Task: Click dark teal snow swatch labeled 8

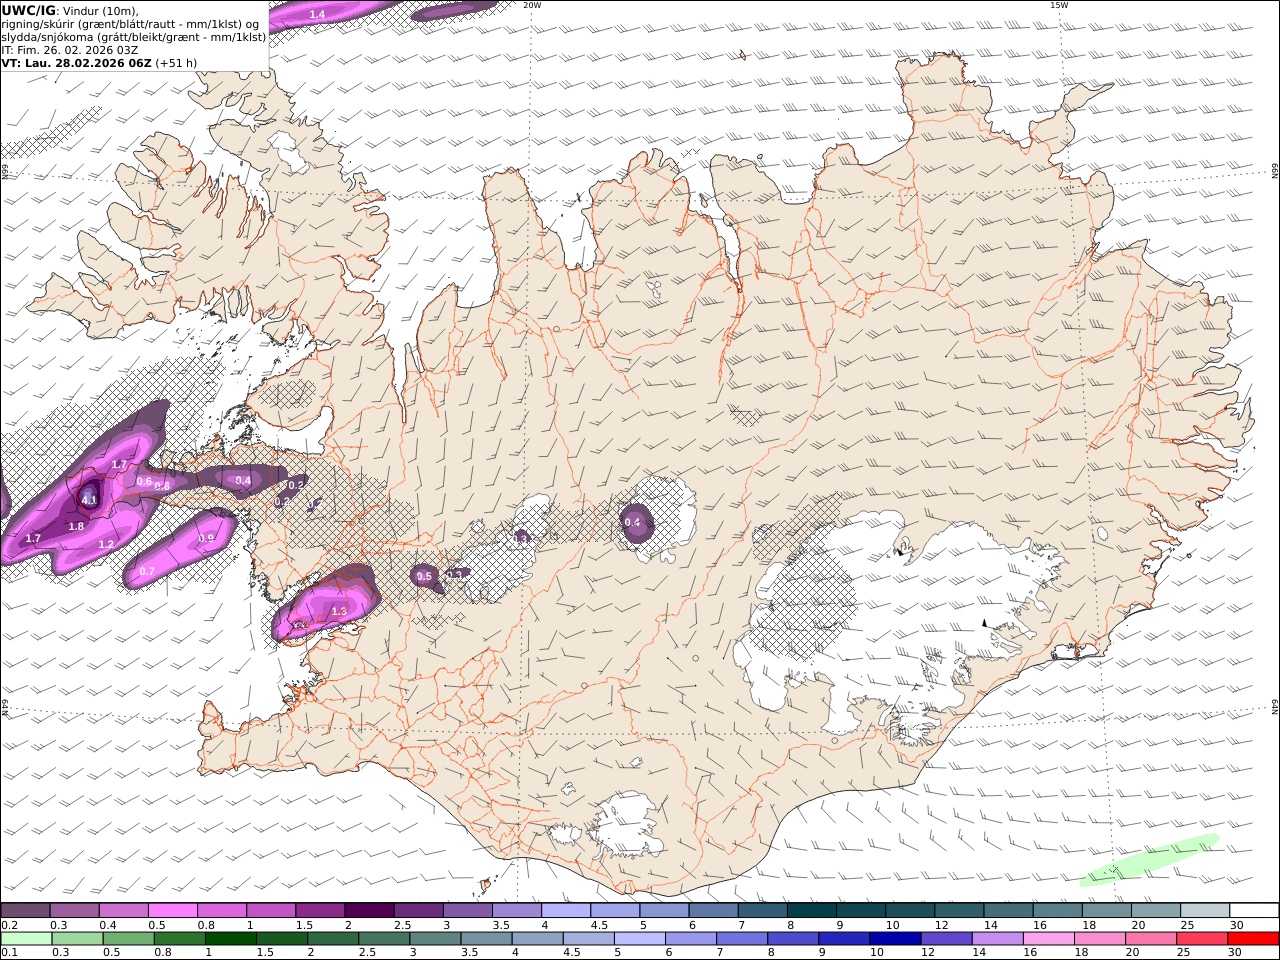Action: tap(812, 911)
